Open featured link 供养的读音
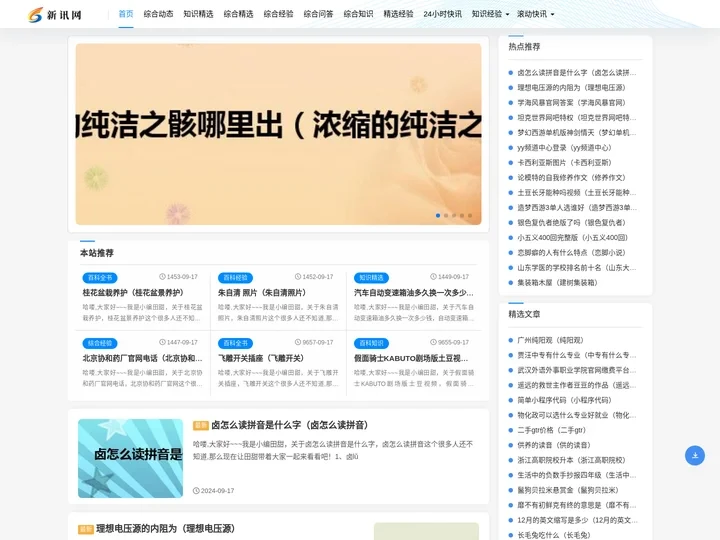This screenshot has height=540, width=720. 554,445
